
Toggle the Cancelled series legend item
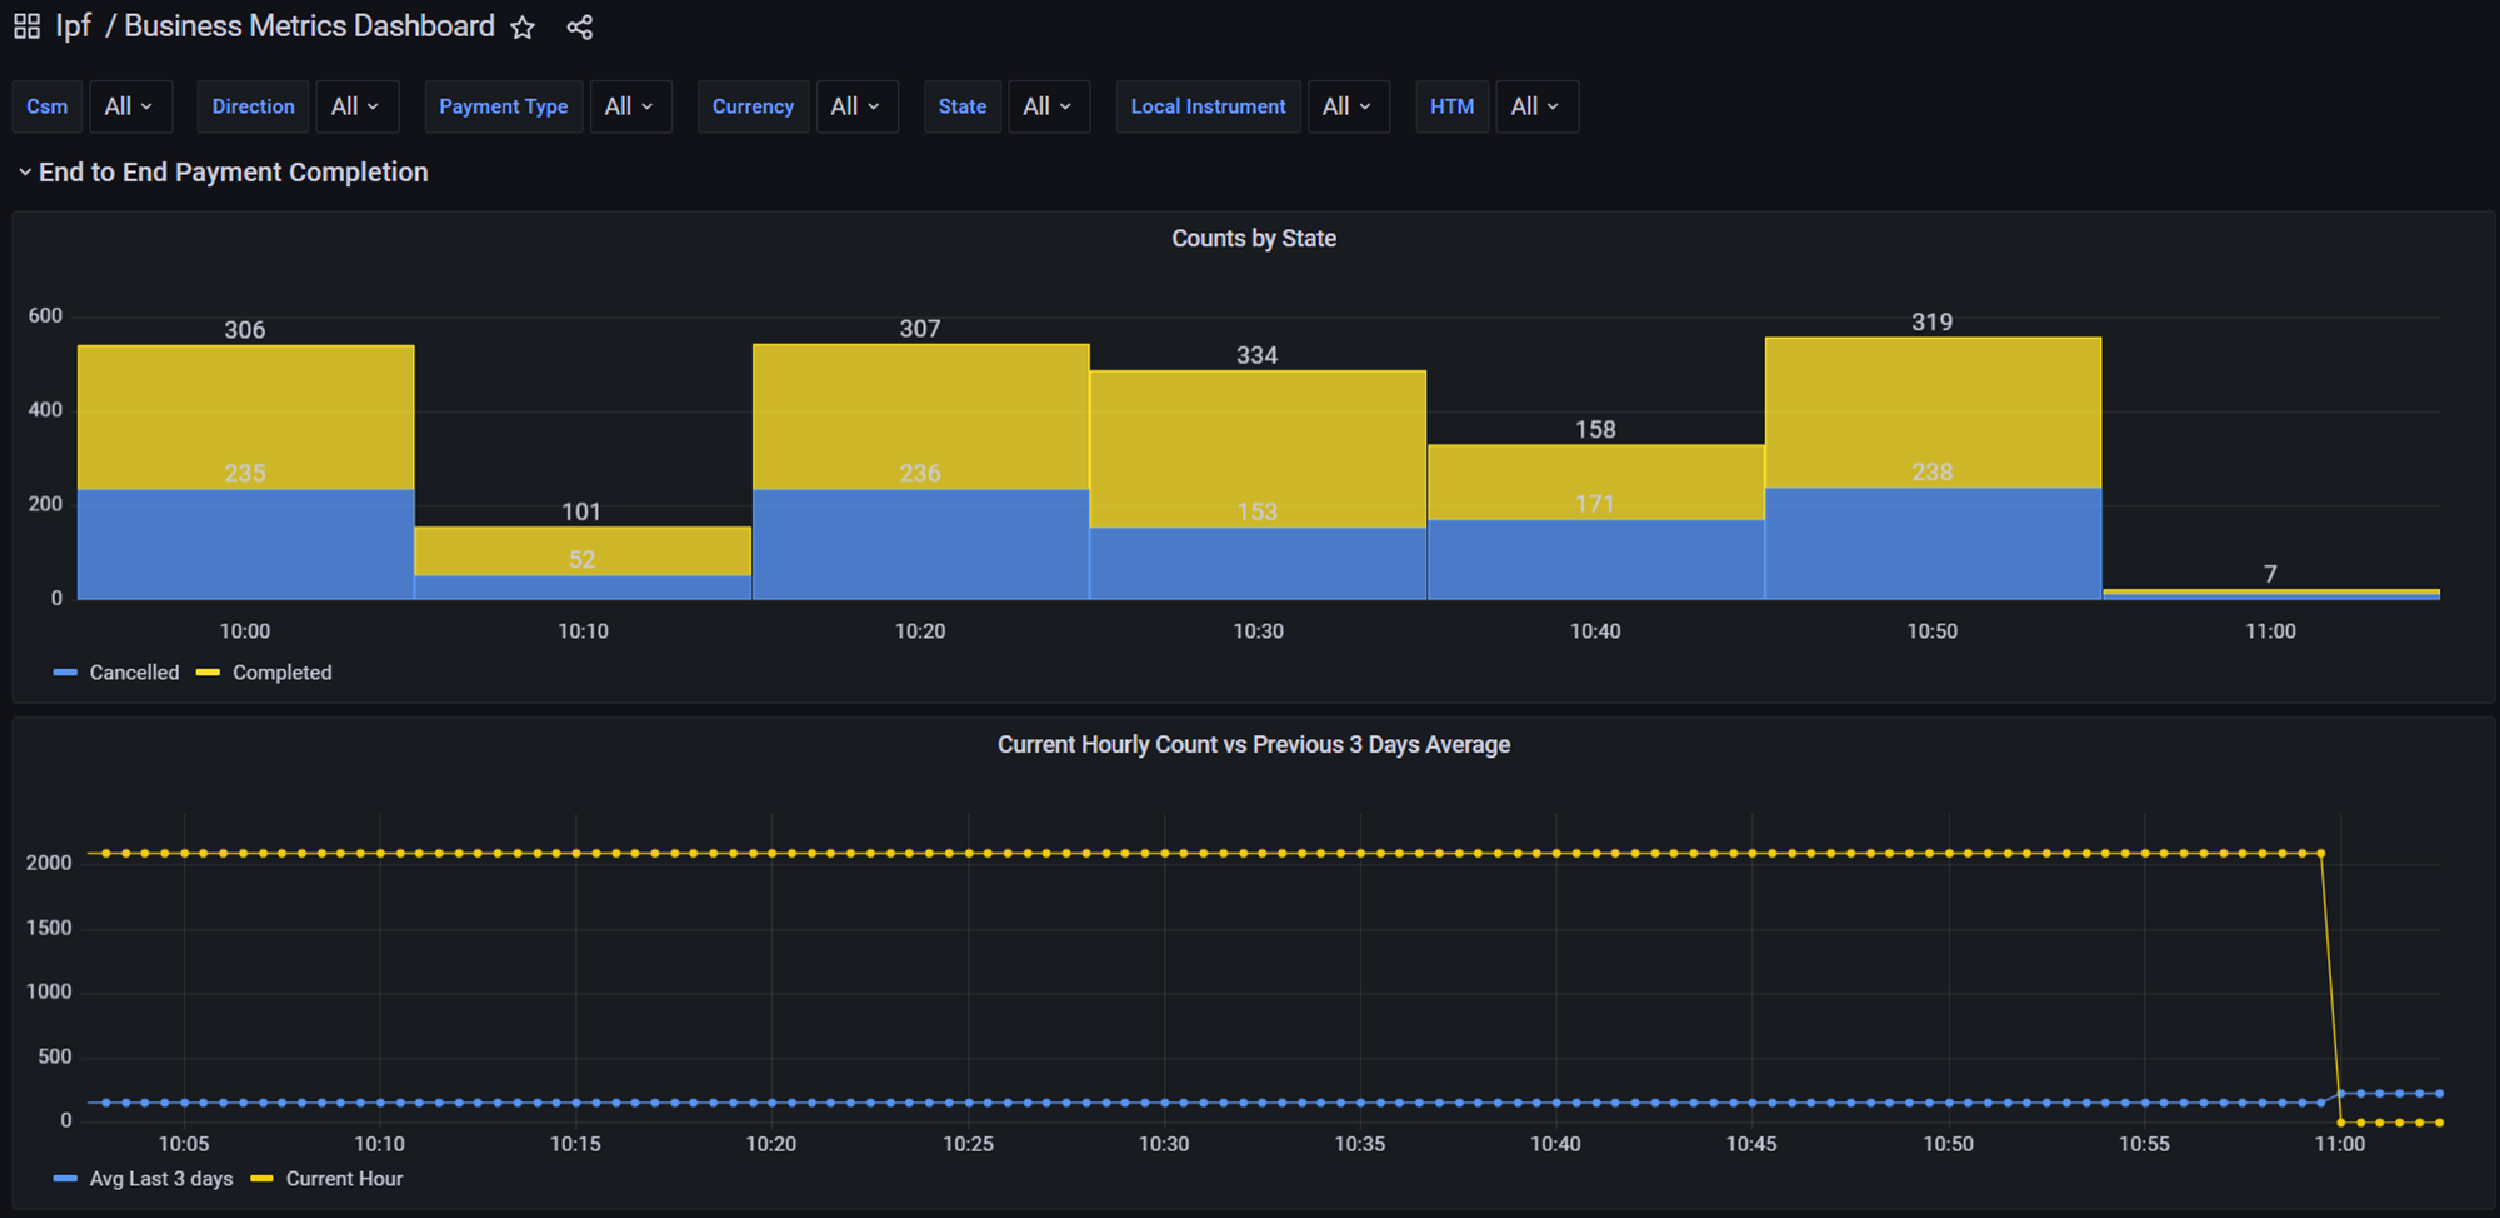point(134,673)
